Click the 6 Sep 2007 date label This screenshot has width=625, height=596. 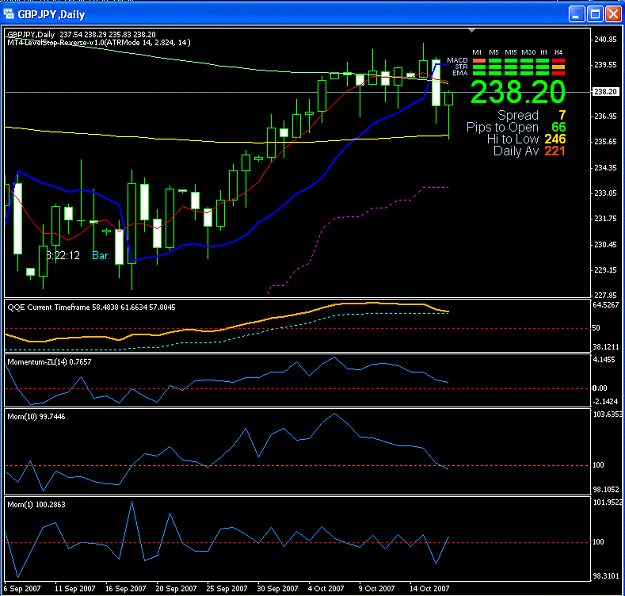22,588
